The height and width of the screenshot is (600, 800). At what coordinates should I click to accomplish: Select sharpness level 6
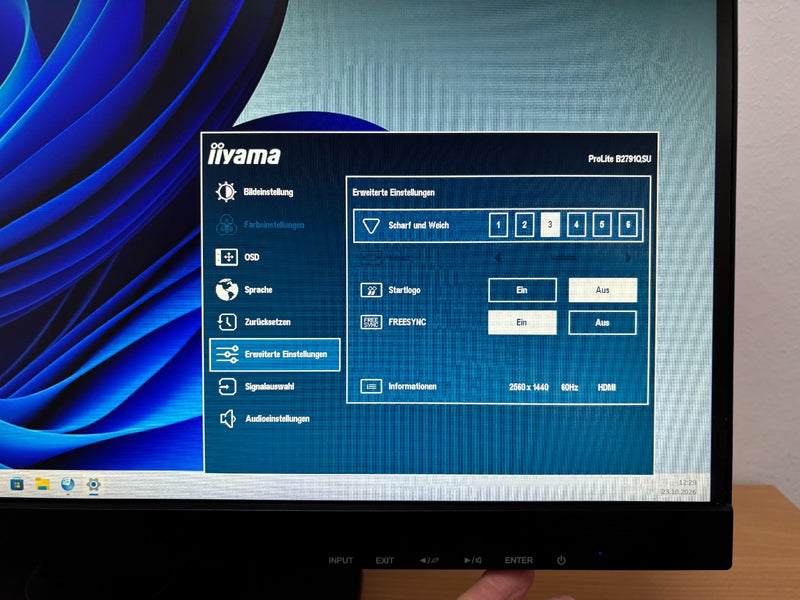pos(628,225)
